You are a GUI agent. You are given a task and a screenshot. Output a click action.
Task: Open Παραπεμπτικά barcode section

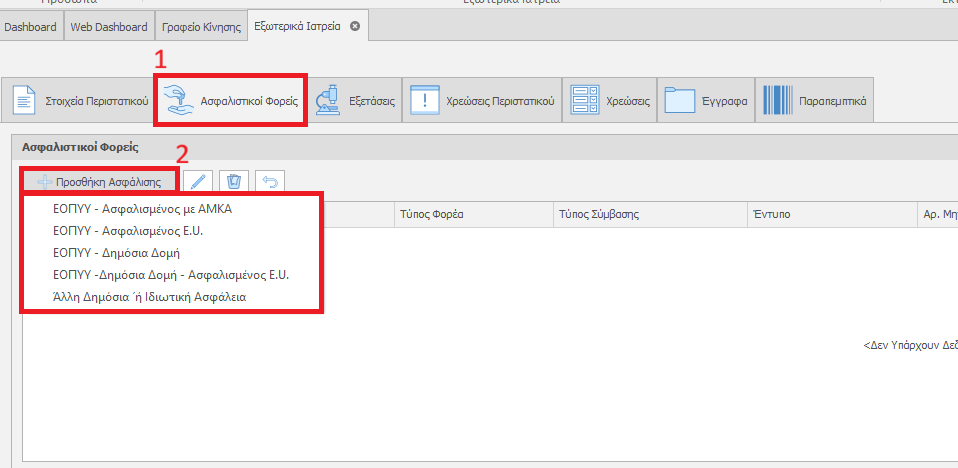pyautogui.click(x=817, y=101)
